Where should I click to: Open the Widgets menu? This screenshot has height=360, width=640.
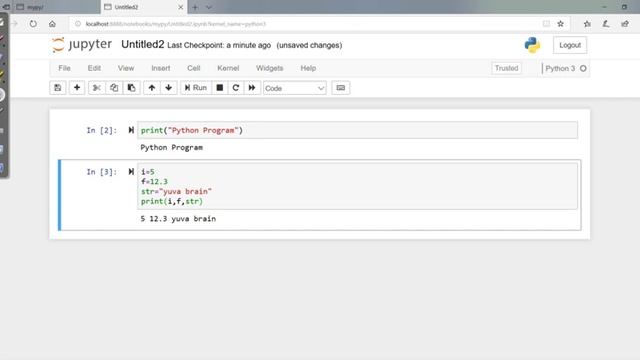click(x=269, y=68)
